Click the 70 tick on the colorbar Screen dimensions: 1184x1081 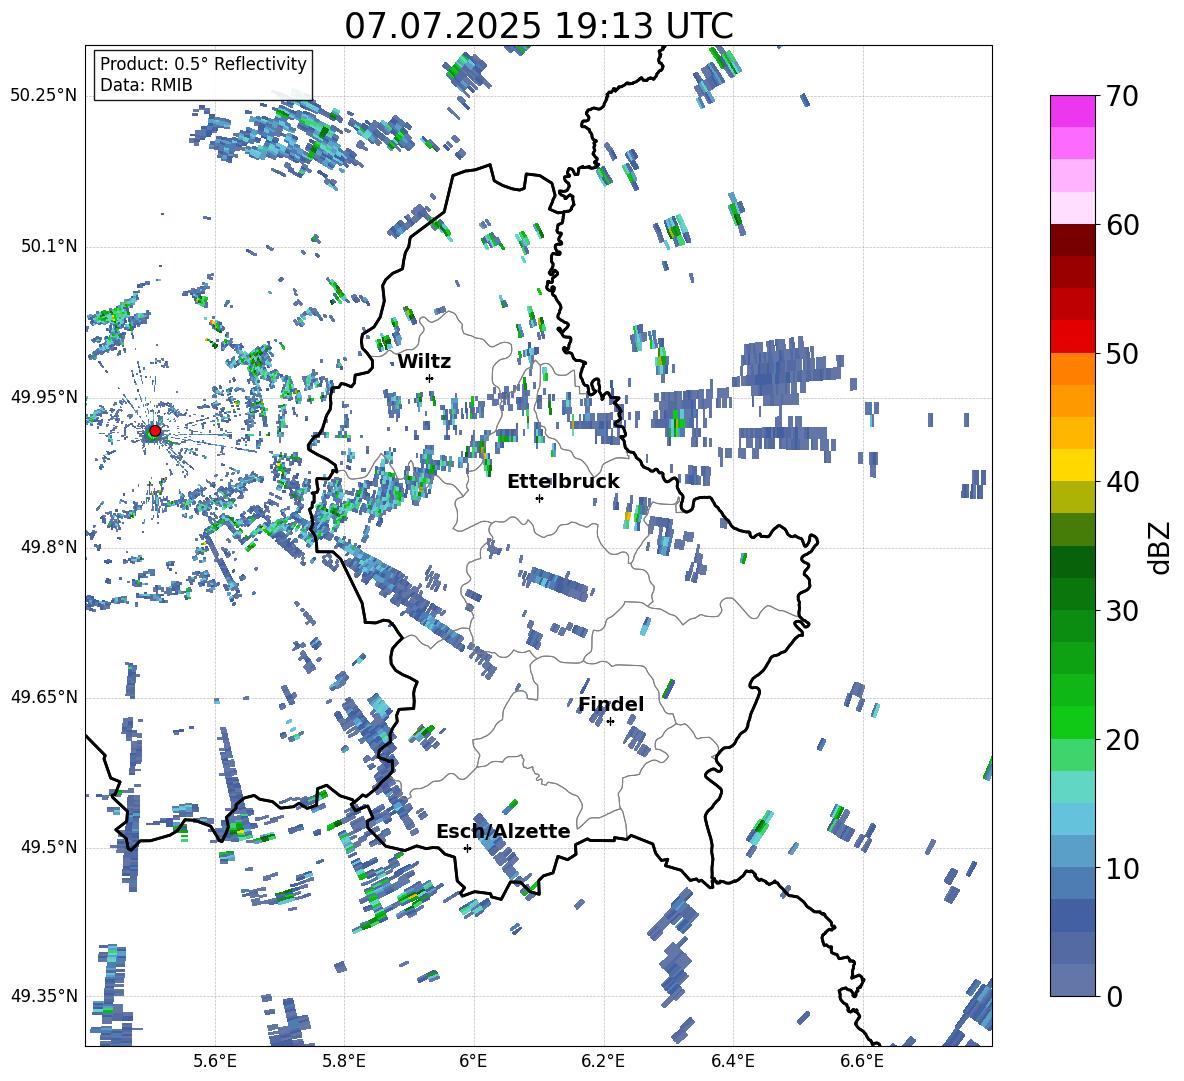coord(1122,96)
